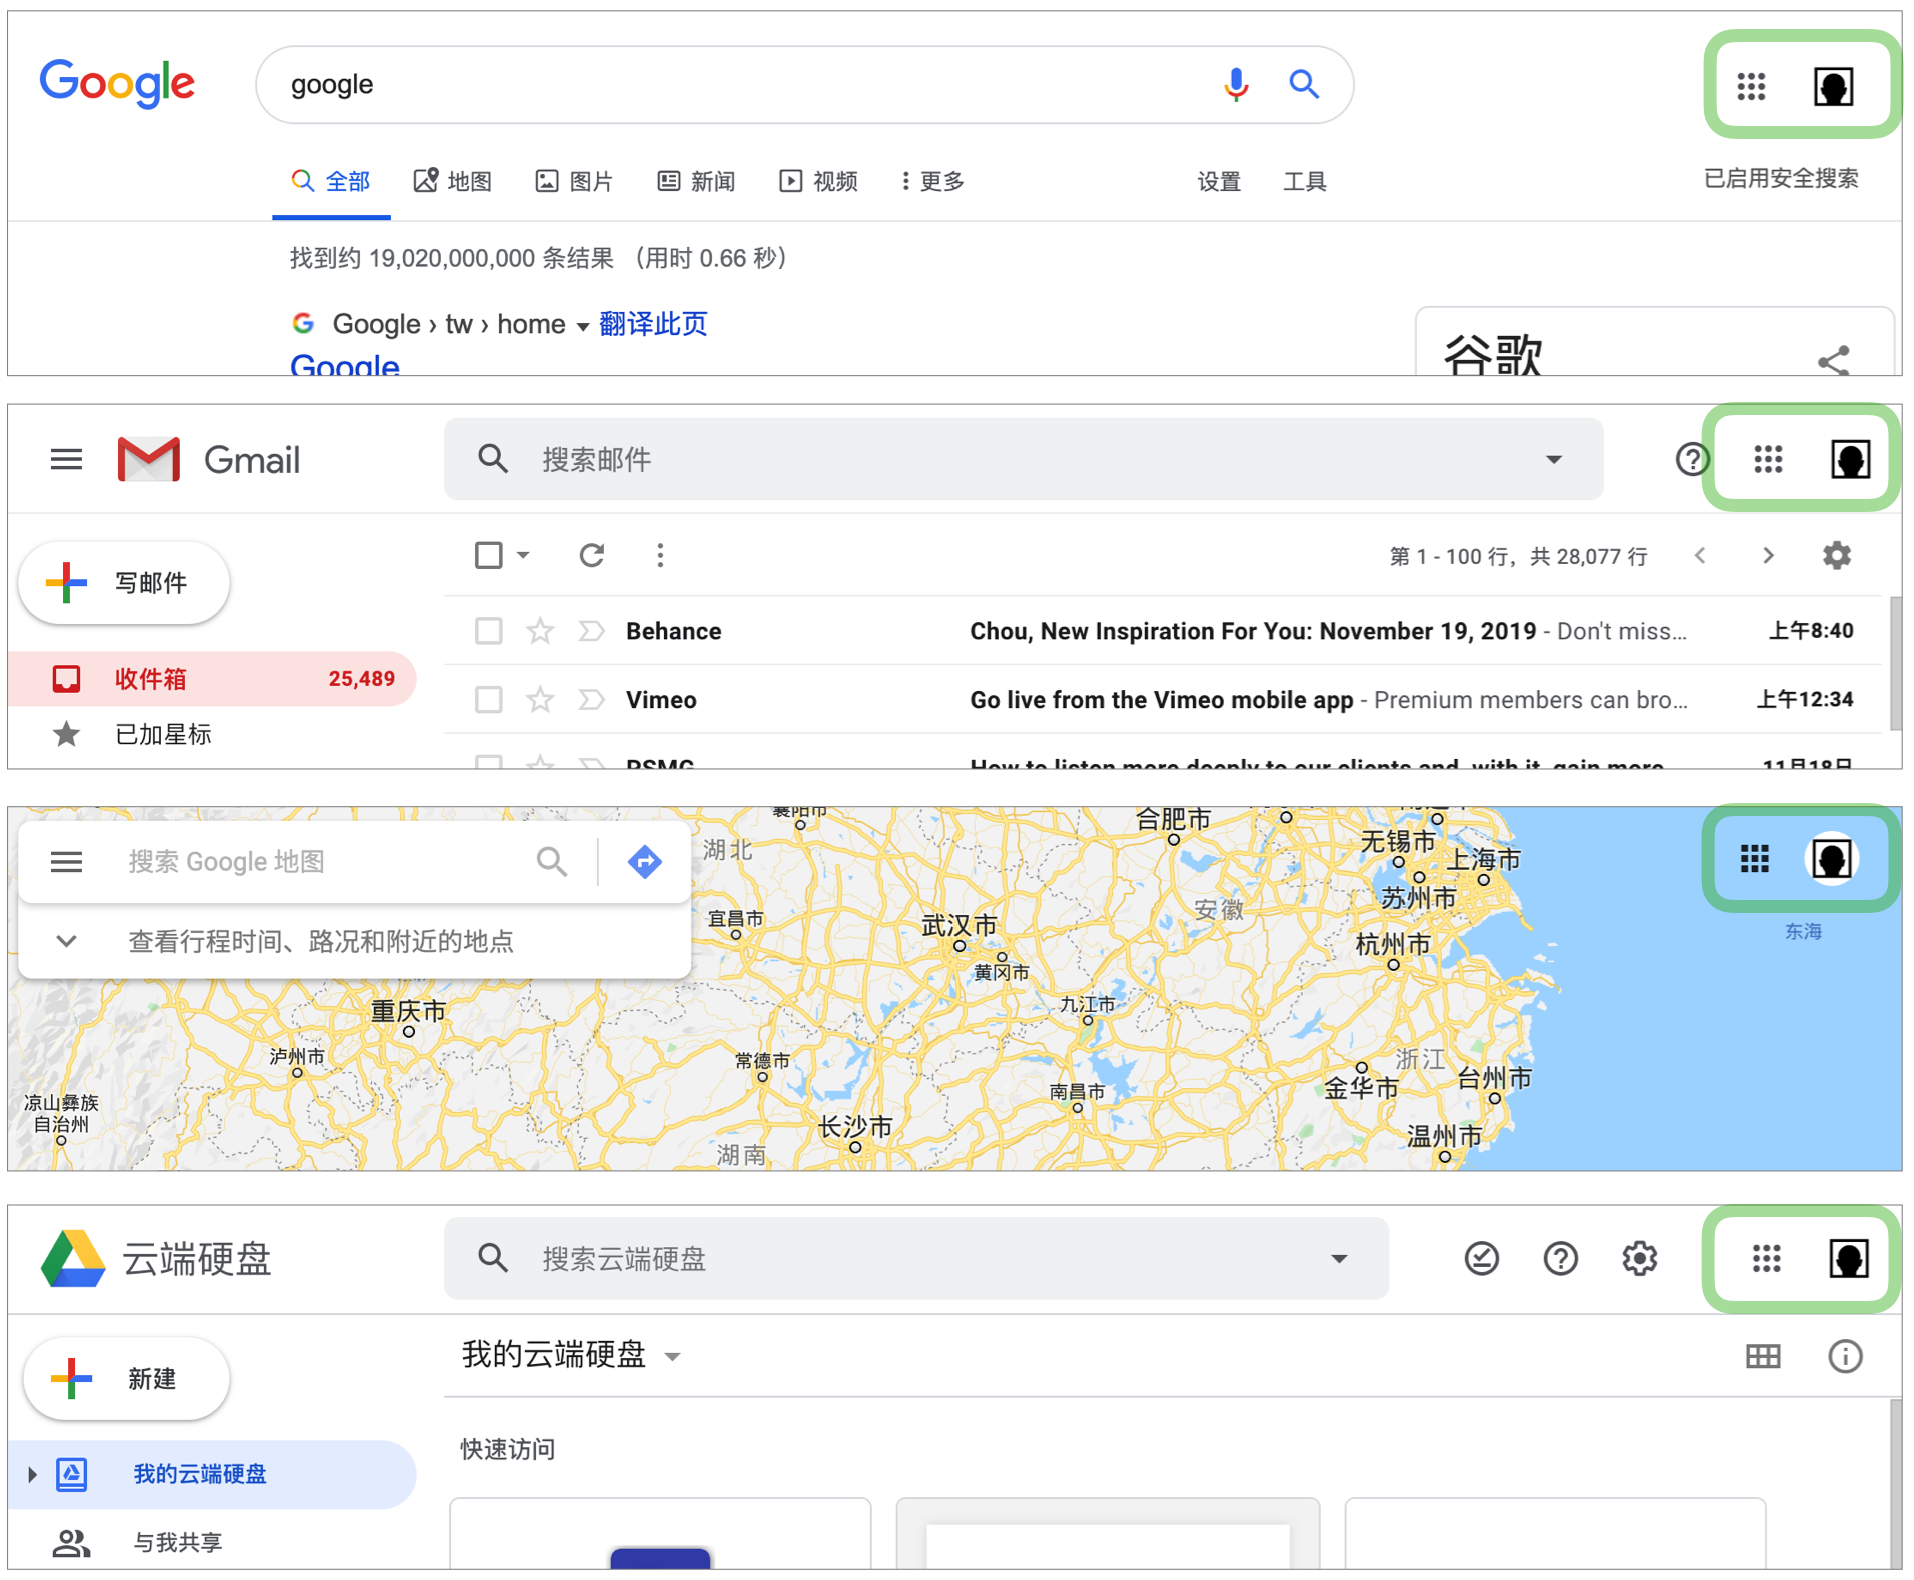Click the 写邮件 compose button
Image resolution: width=1914 pixels, height=1580 pixels.
click(x=124, y=582)
